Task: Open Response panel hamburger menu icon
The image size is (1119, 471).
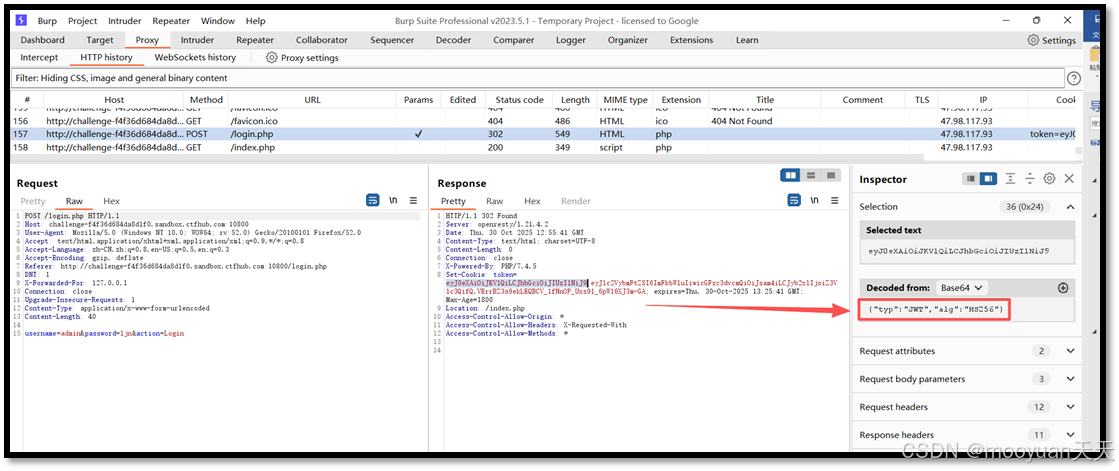Action: point(834,201)
